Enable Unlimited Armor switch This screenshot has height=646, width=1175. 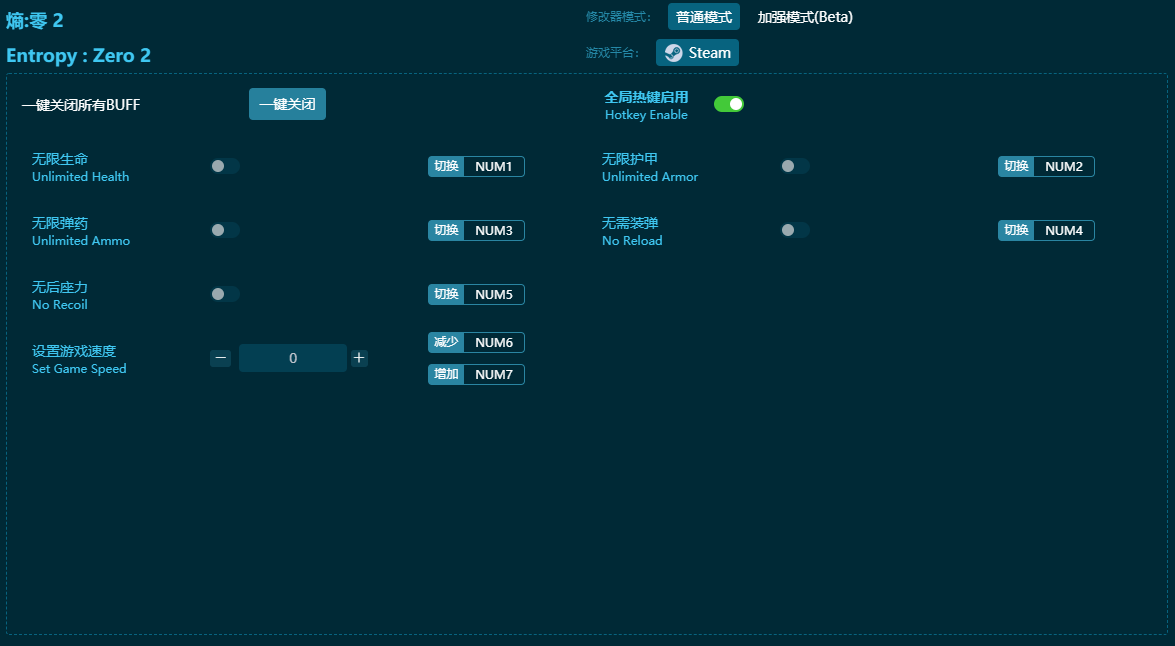tap(795, 166)
